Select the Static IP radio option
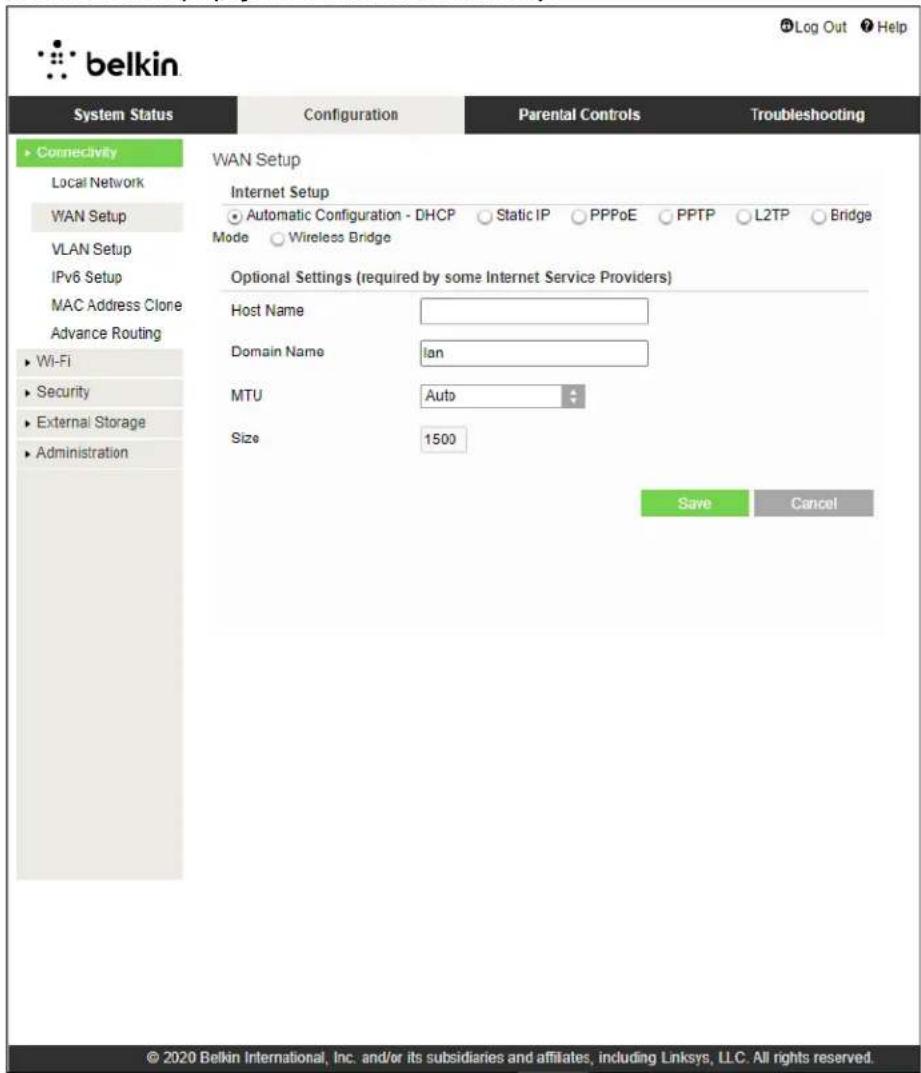The height and width of the screenshot is (1073, 921). (x=484, y=217)
